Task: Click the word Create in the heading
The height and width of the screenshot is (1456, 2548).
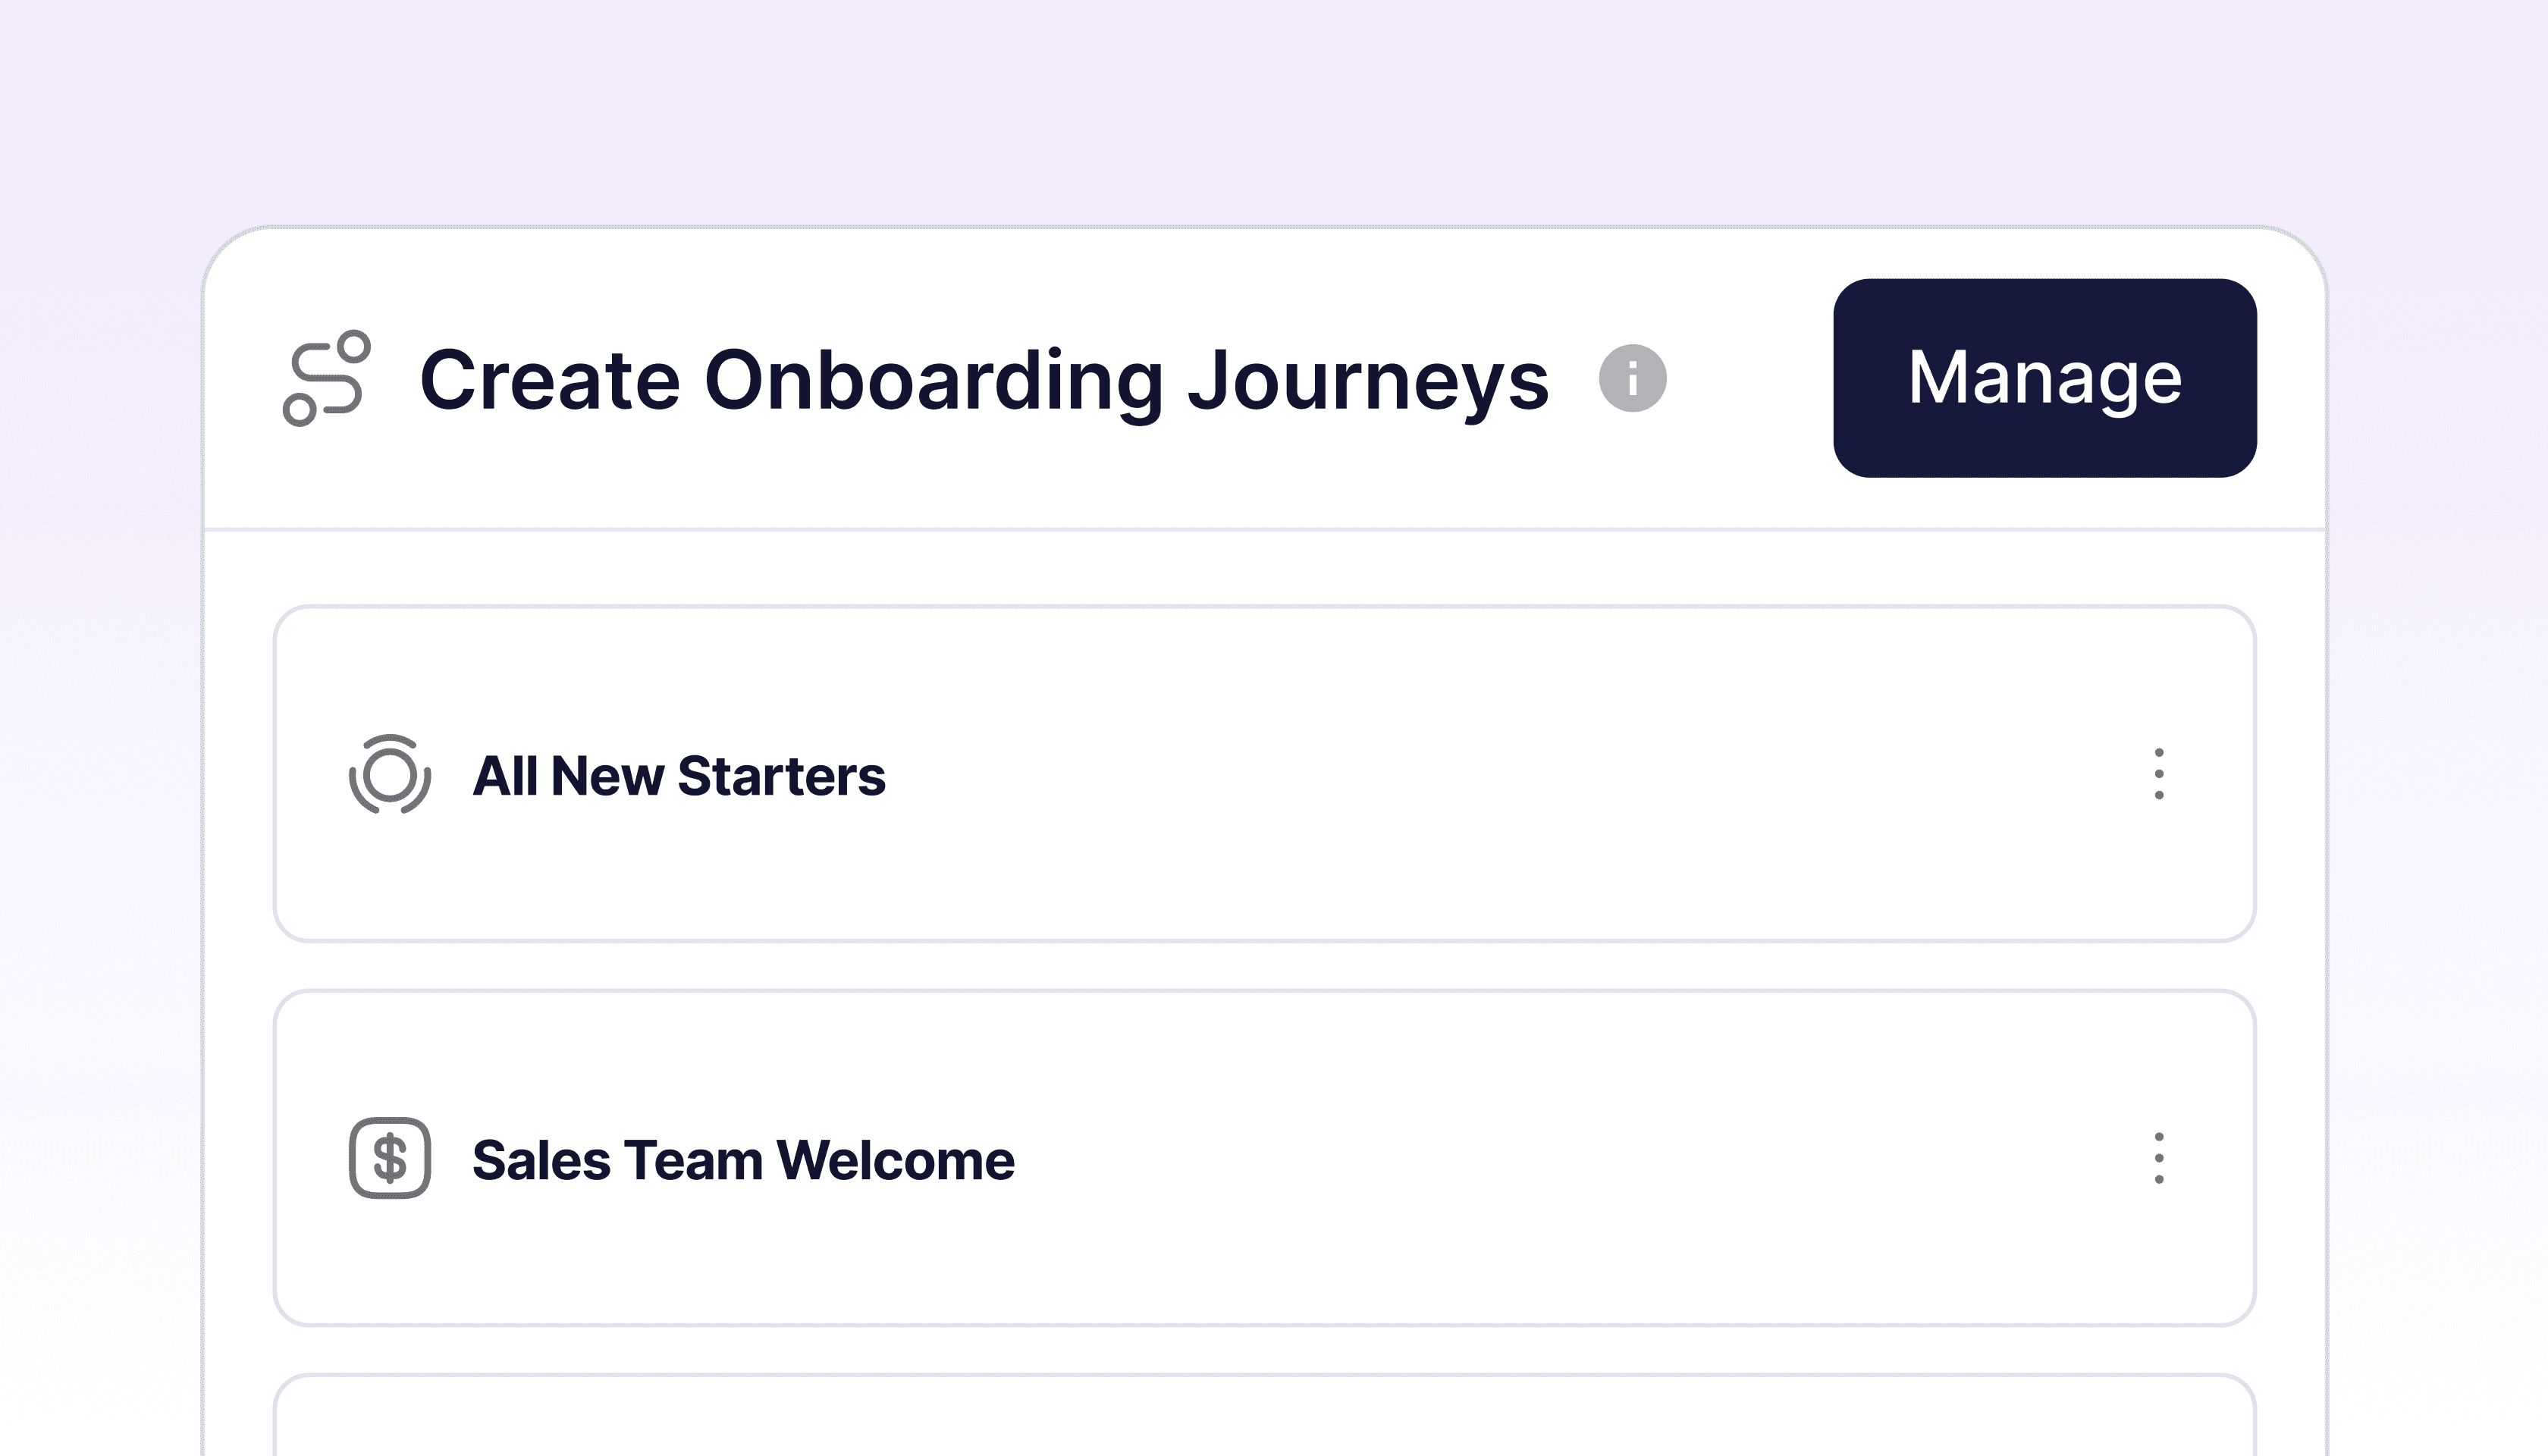Action: click(x=549, y=380)
